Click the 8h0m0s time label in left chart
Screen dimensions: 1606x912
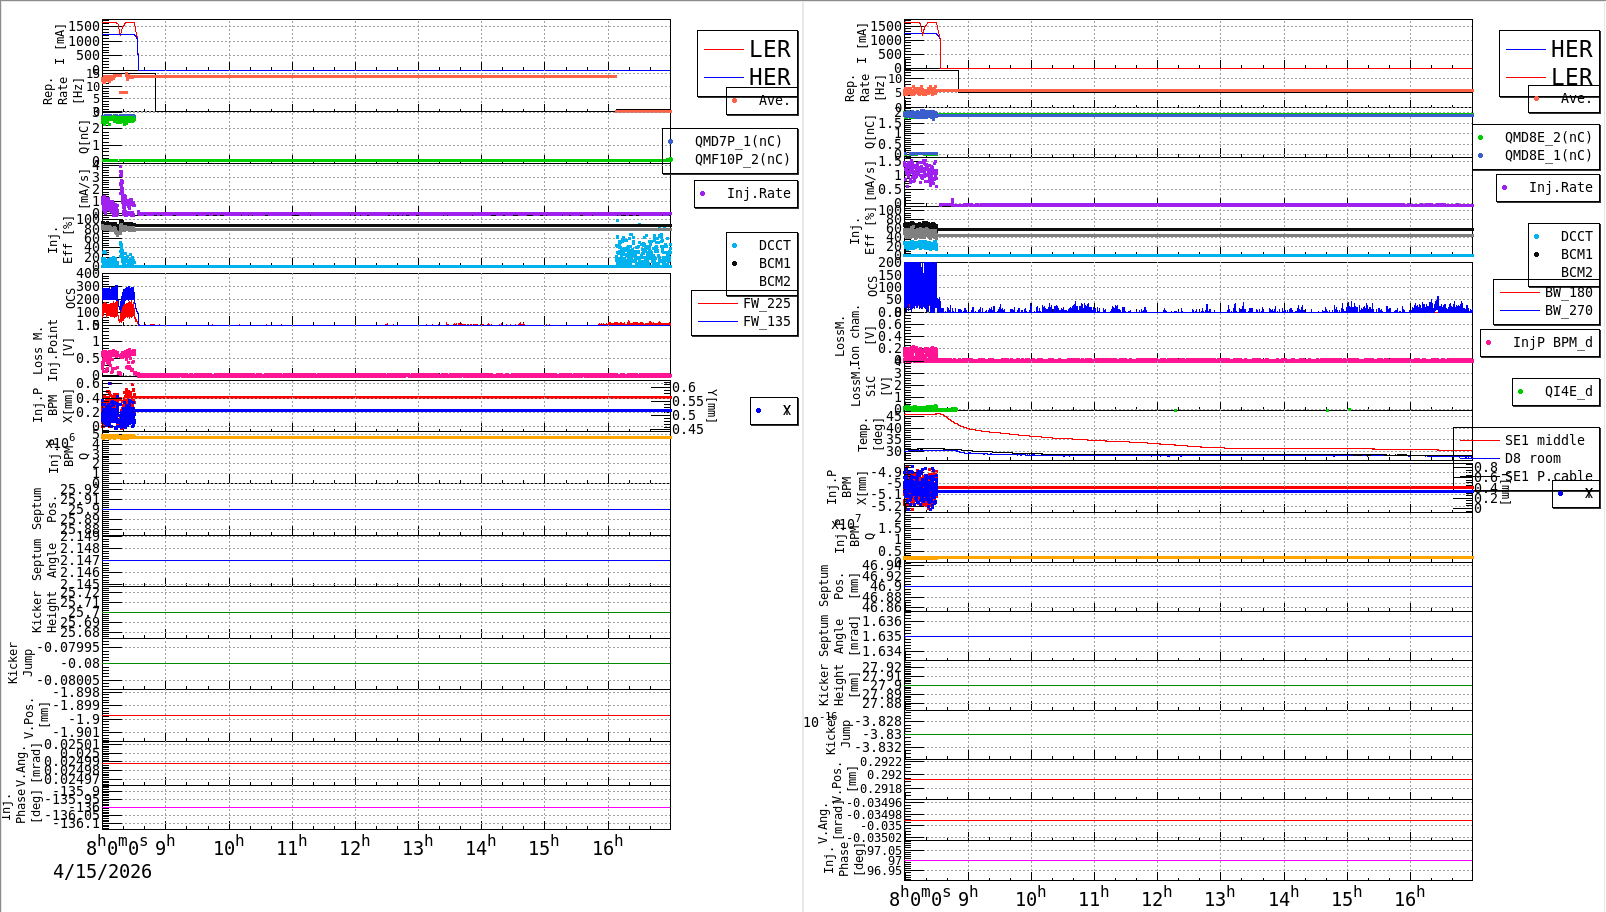pos(116,845)
